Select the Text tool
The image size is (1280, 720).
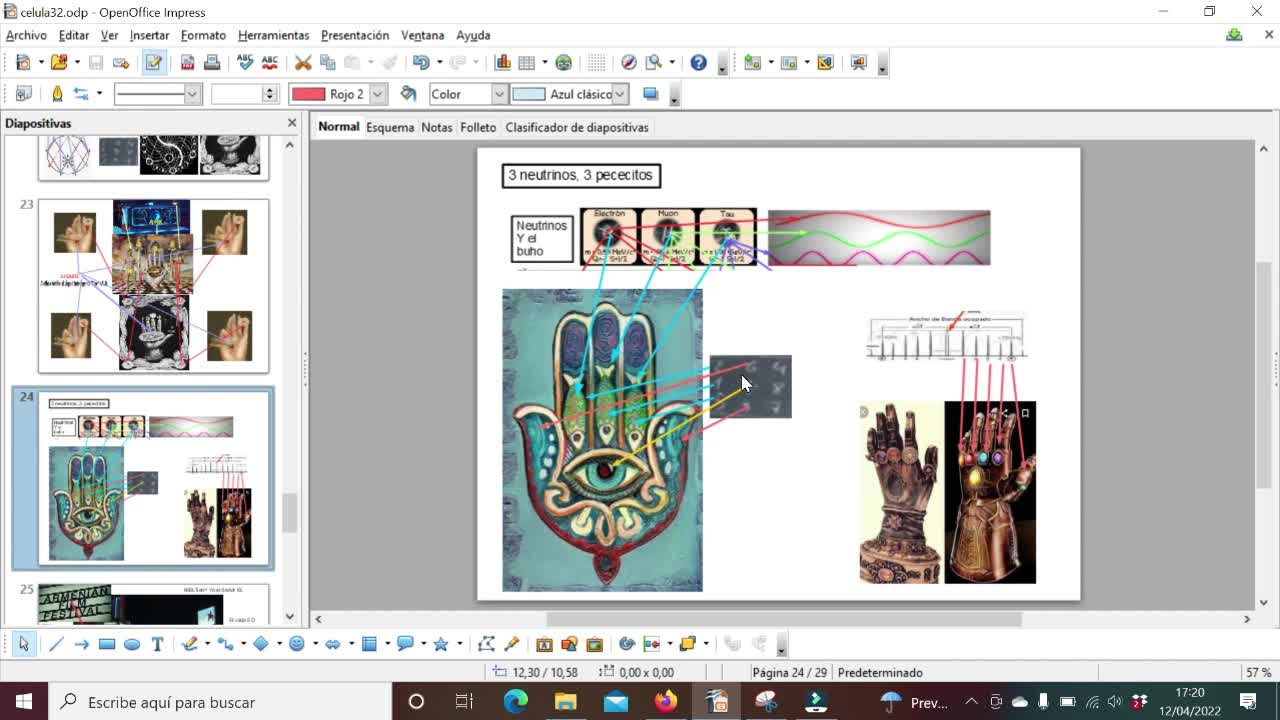(157, 644)
